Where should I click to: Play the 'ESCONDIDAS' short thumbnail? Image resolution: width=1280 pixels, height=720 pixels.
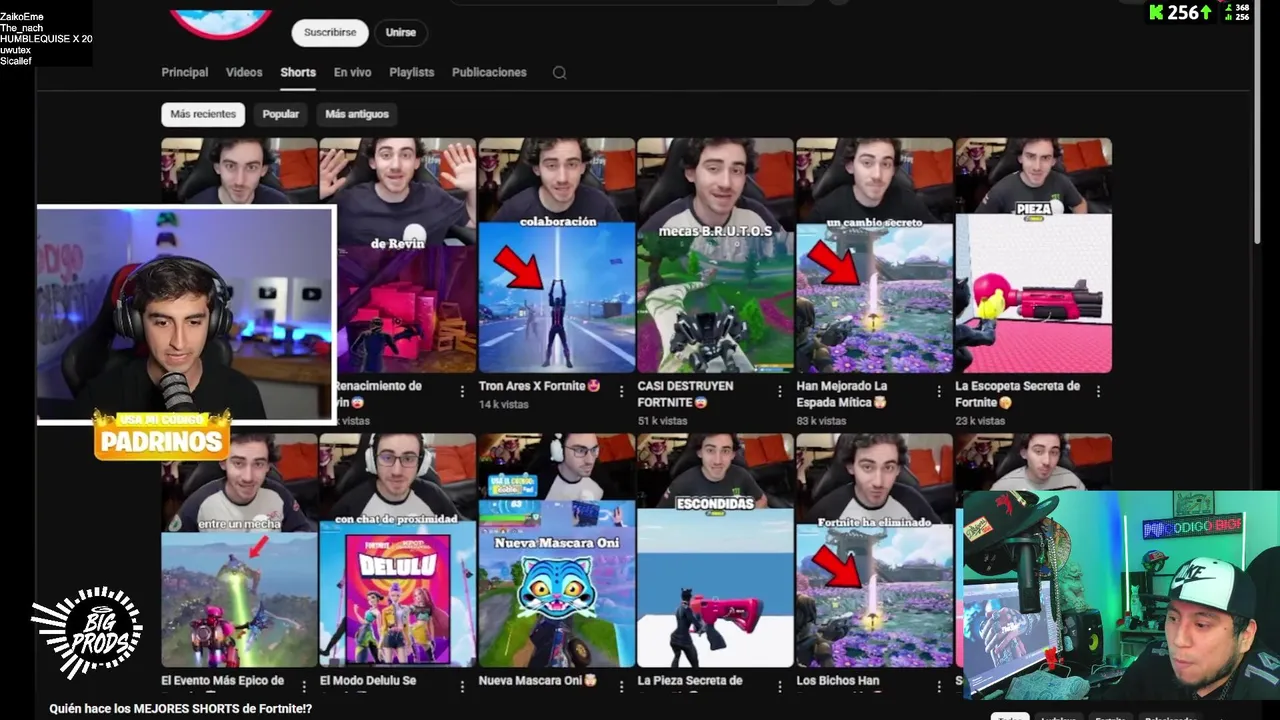tap(715, 550)
